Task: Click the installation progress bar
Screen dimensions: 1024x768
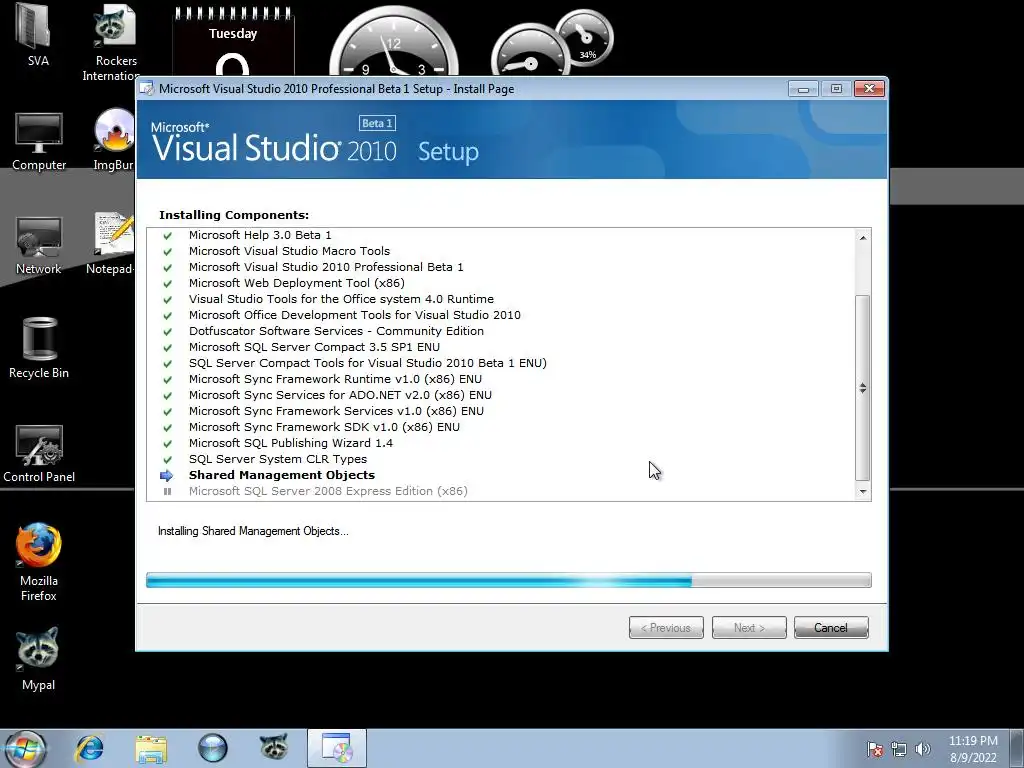Action: pos(509,580)
